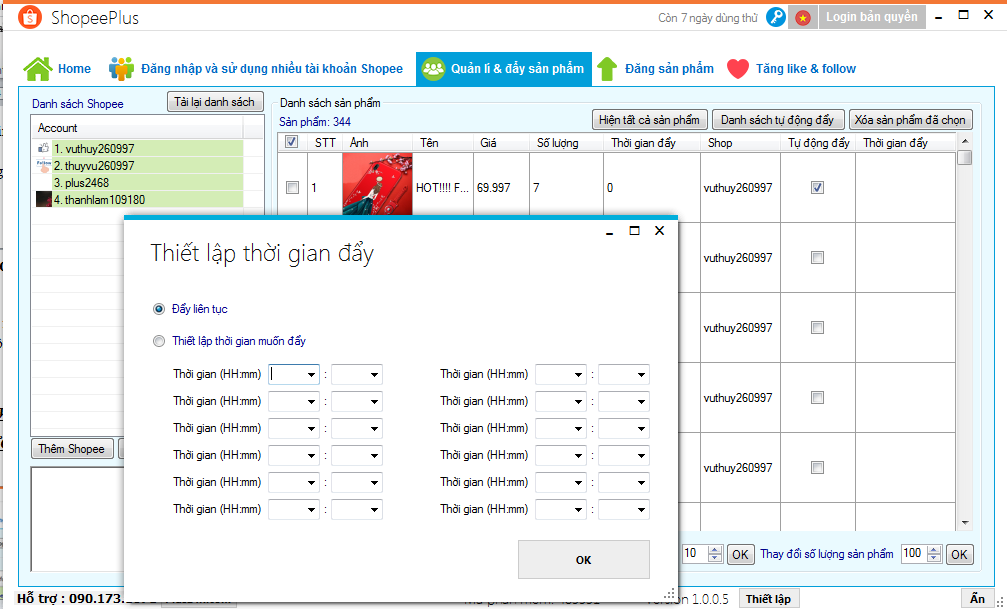This screenshot has height=609, width=1007.
Task: Toggle the select-all checkbox in table header
Action: pyautogui.click(x=291, y=143)
